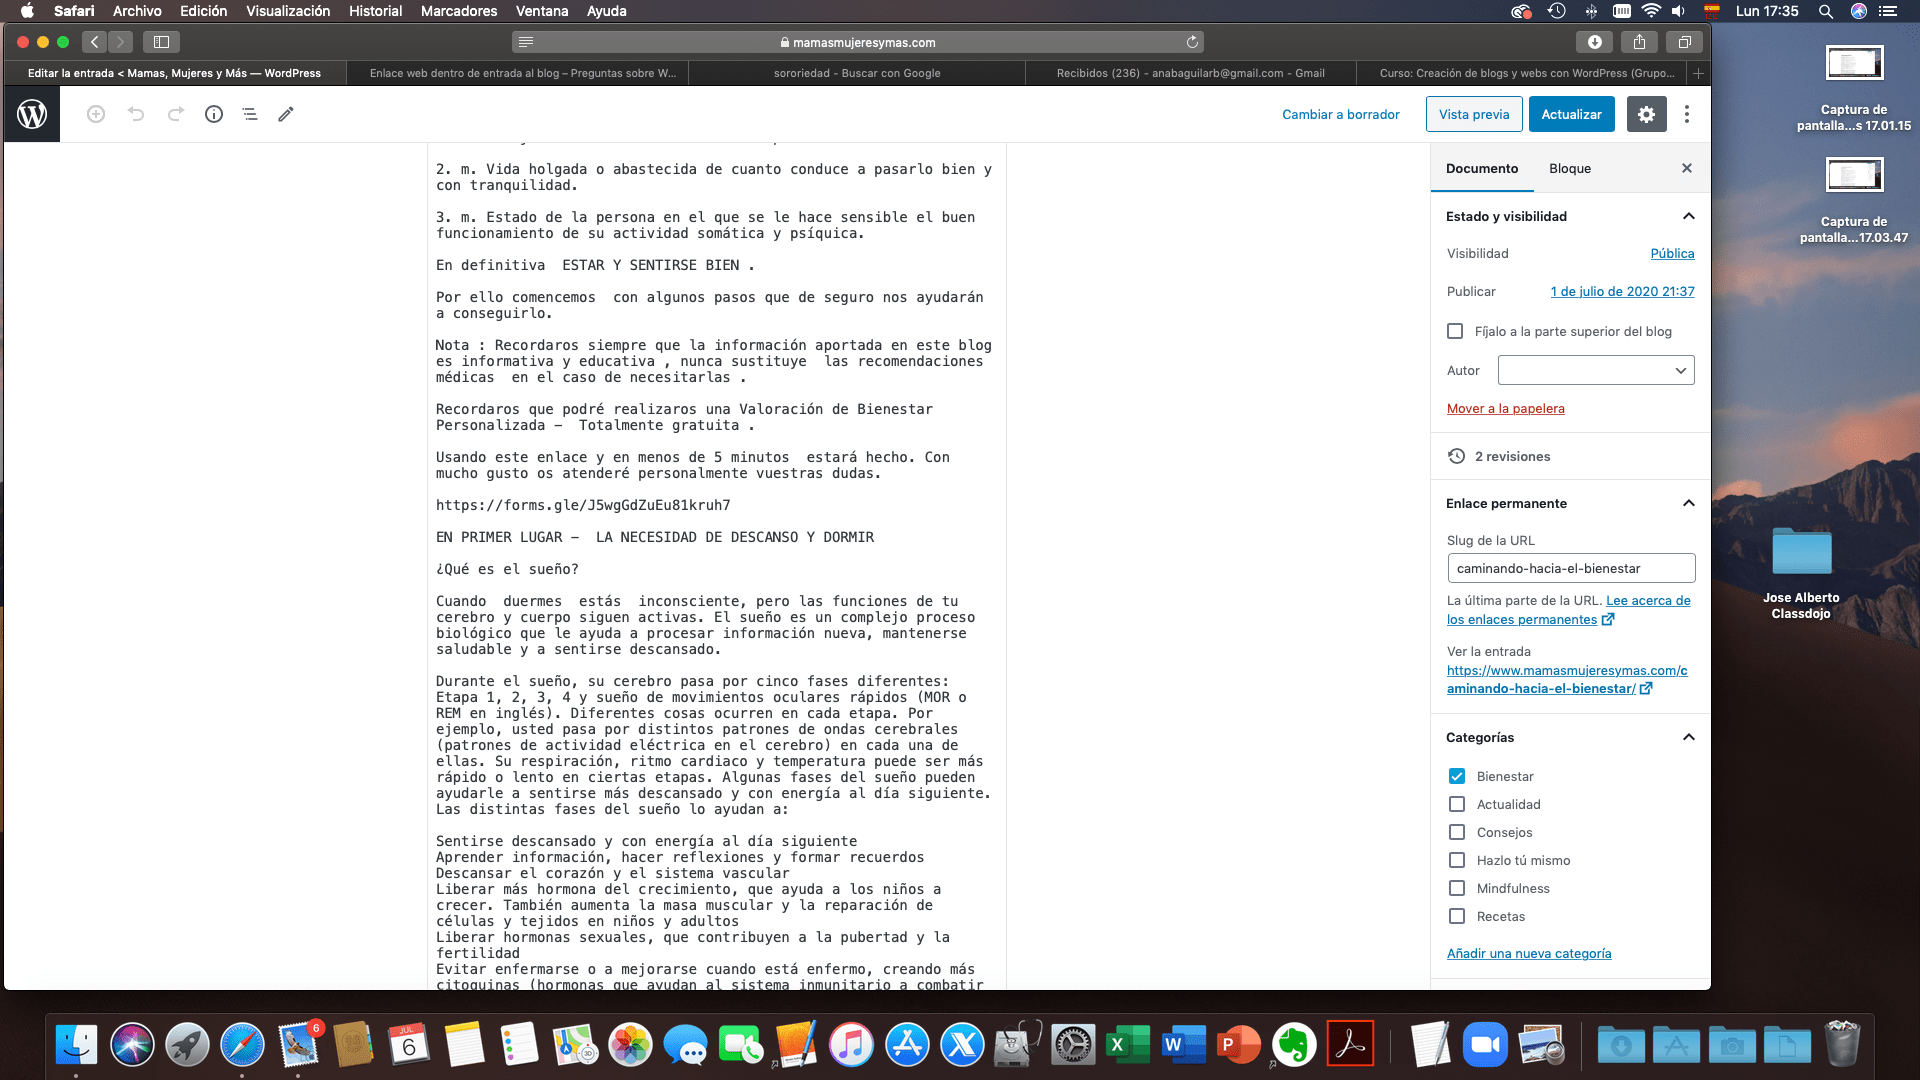Go back in Safari history
1920x1080 pixels.
(x=95, y=42)
